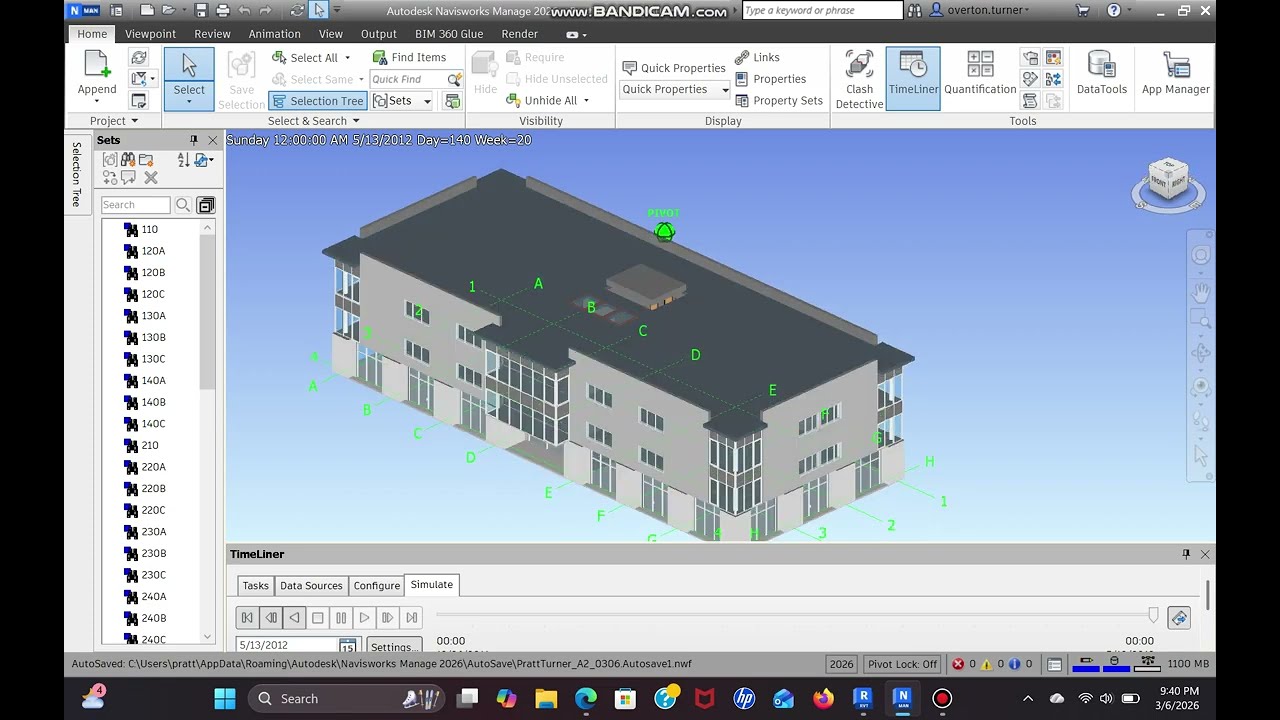Click the Print quick-access icon
The height and width of the screenshot is (720, 1280).
point(222,11)
